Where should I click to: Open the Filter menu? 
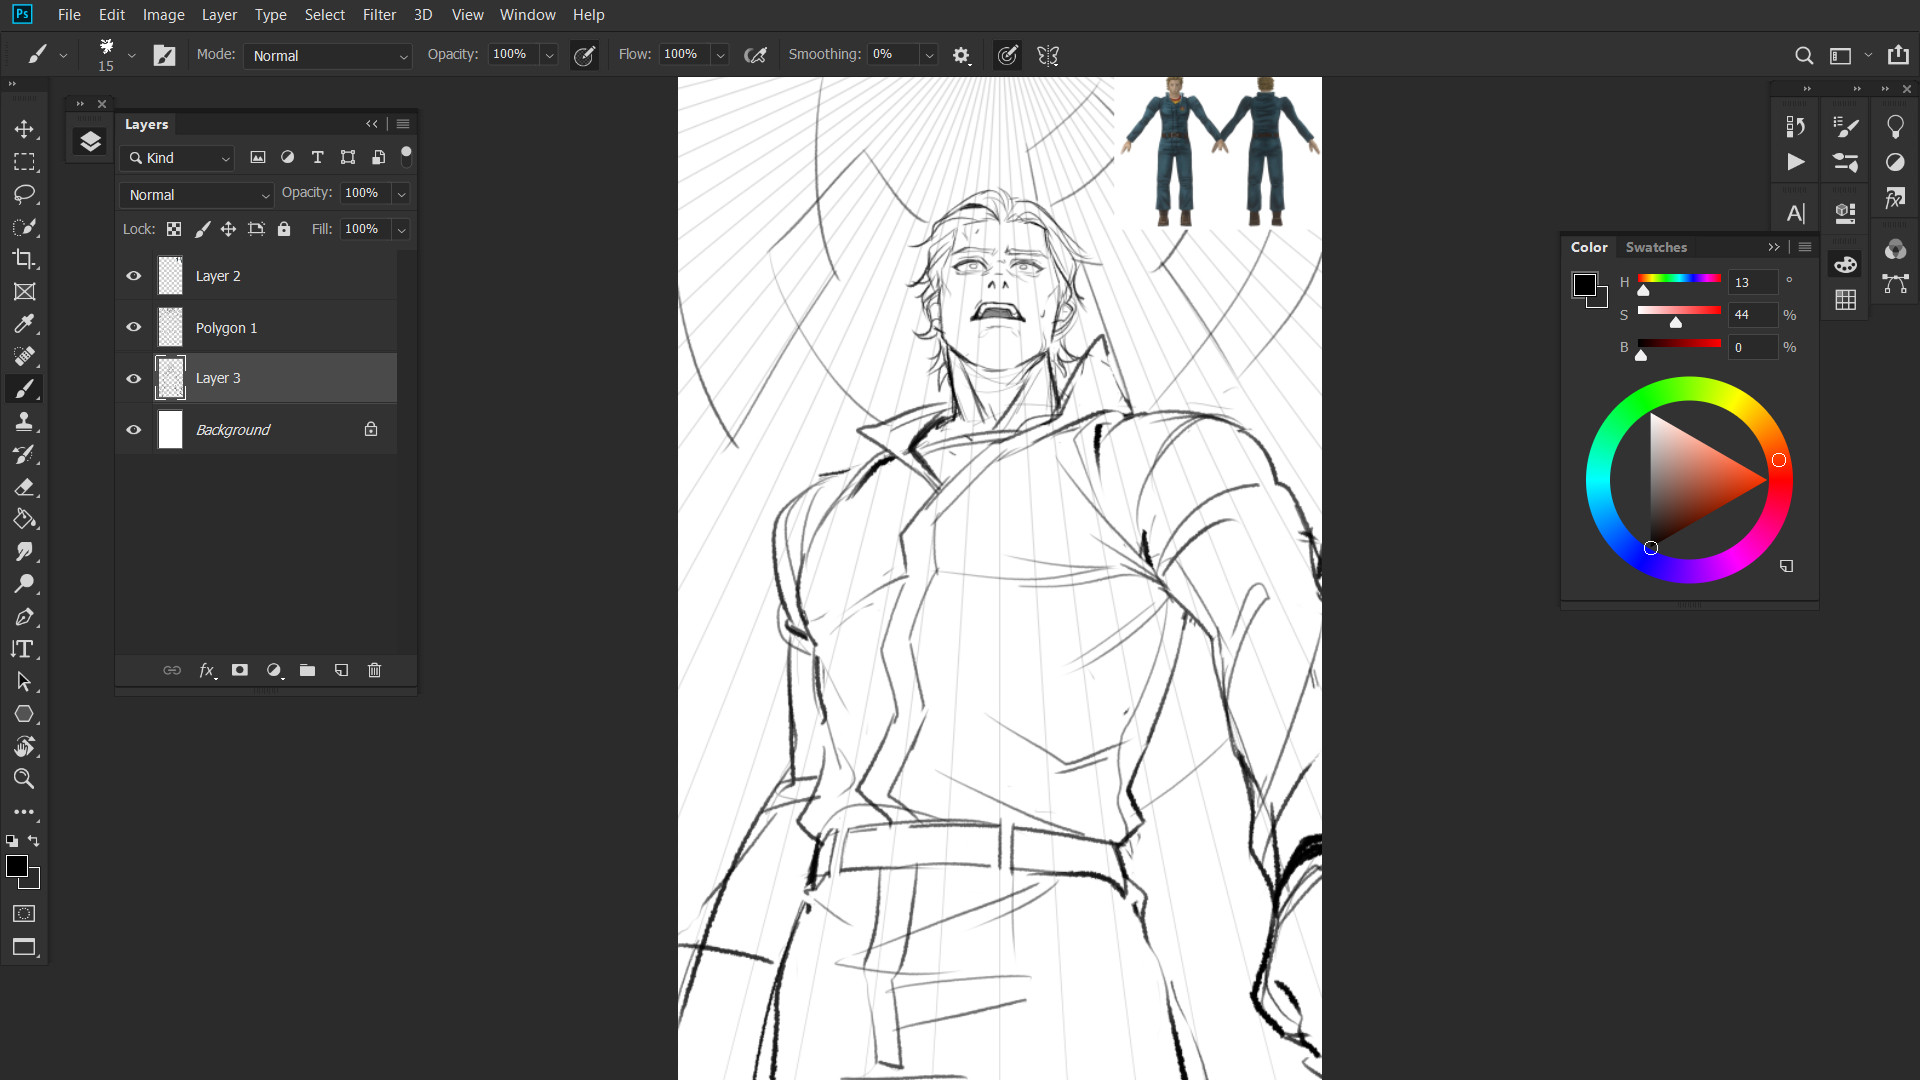click(x=379, y=15)
